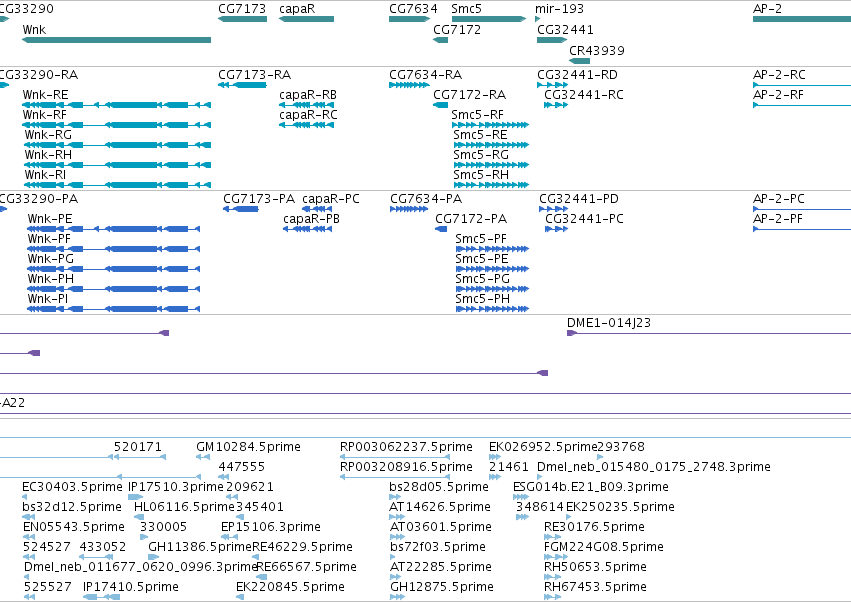This screenshot has height=602, width=851.
Task: Click EST label RP003062237.5prime
Action: click(x=407, y=447)
